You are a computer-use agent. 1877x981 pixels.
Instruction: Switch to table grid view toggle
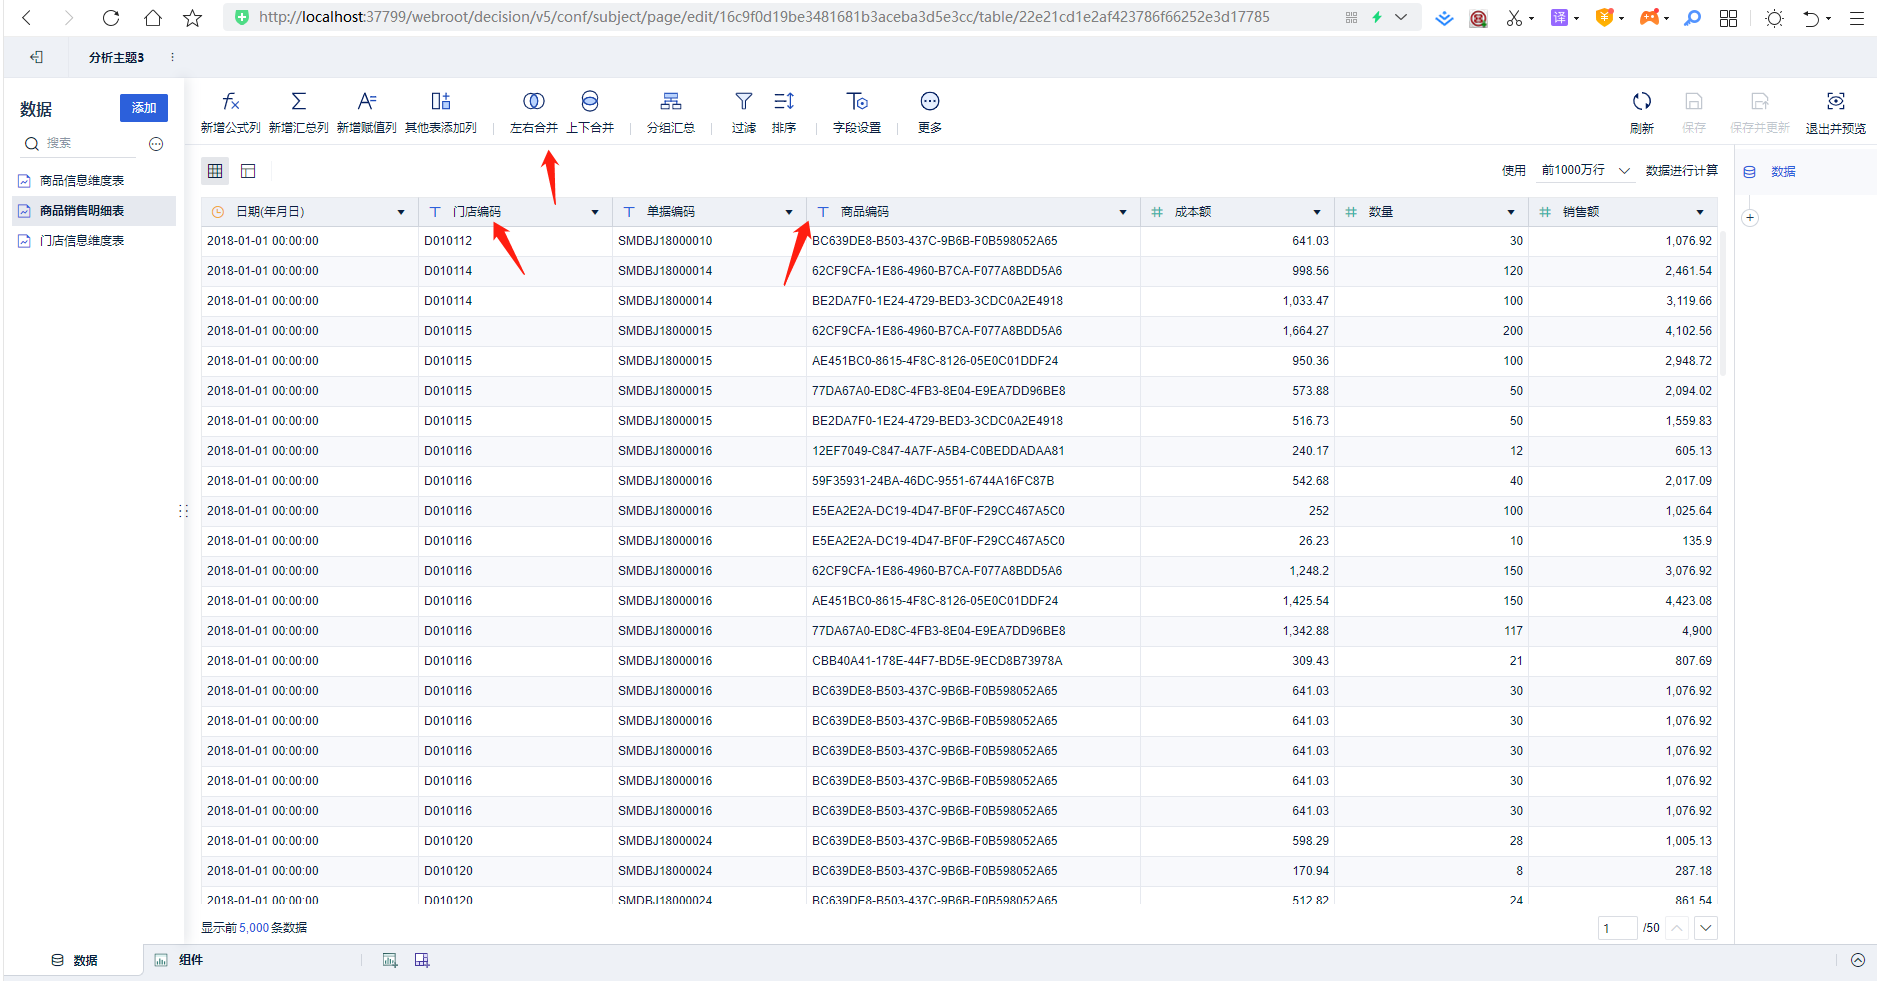click(215, 171)
